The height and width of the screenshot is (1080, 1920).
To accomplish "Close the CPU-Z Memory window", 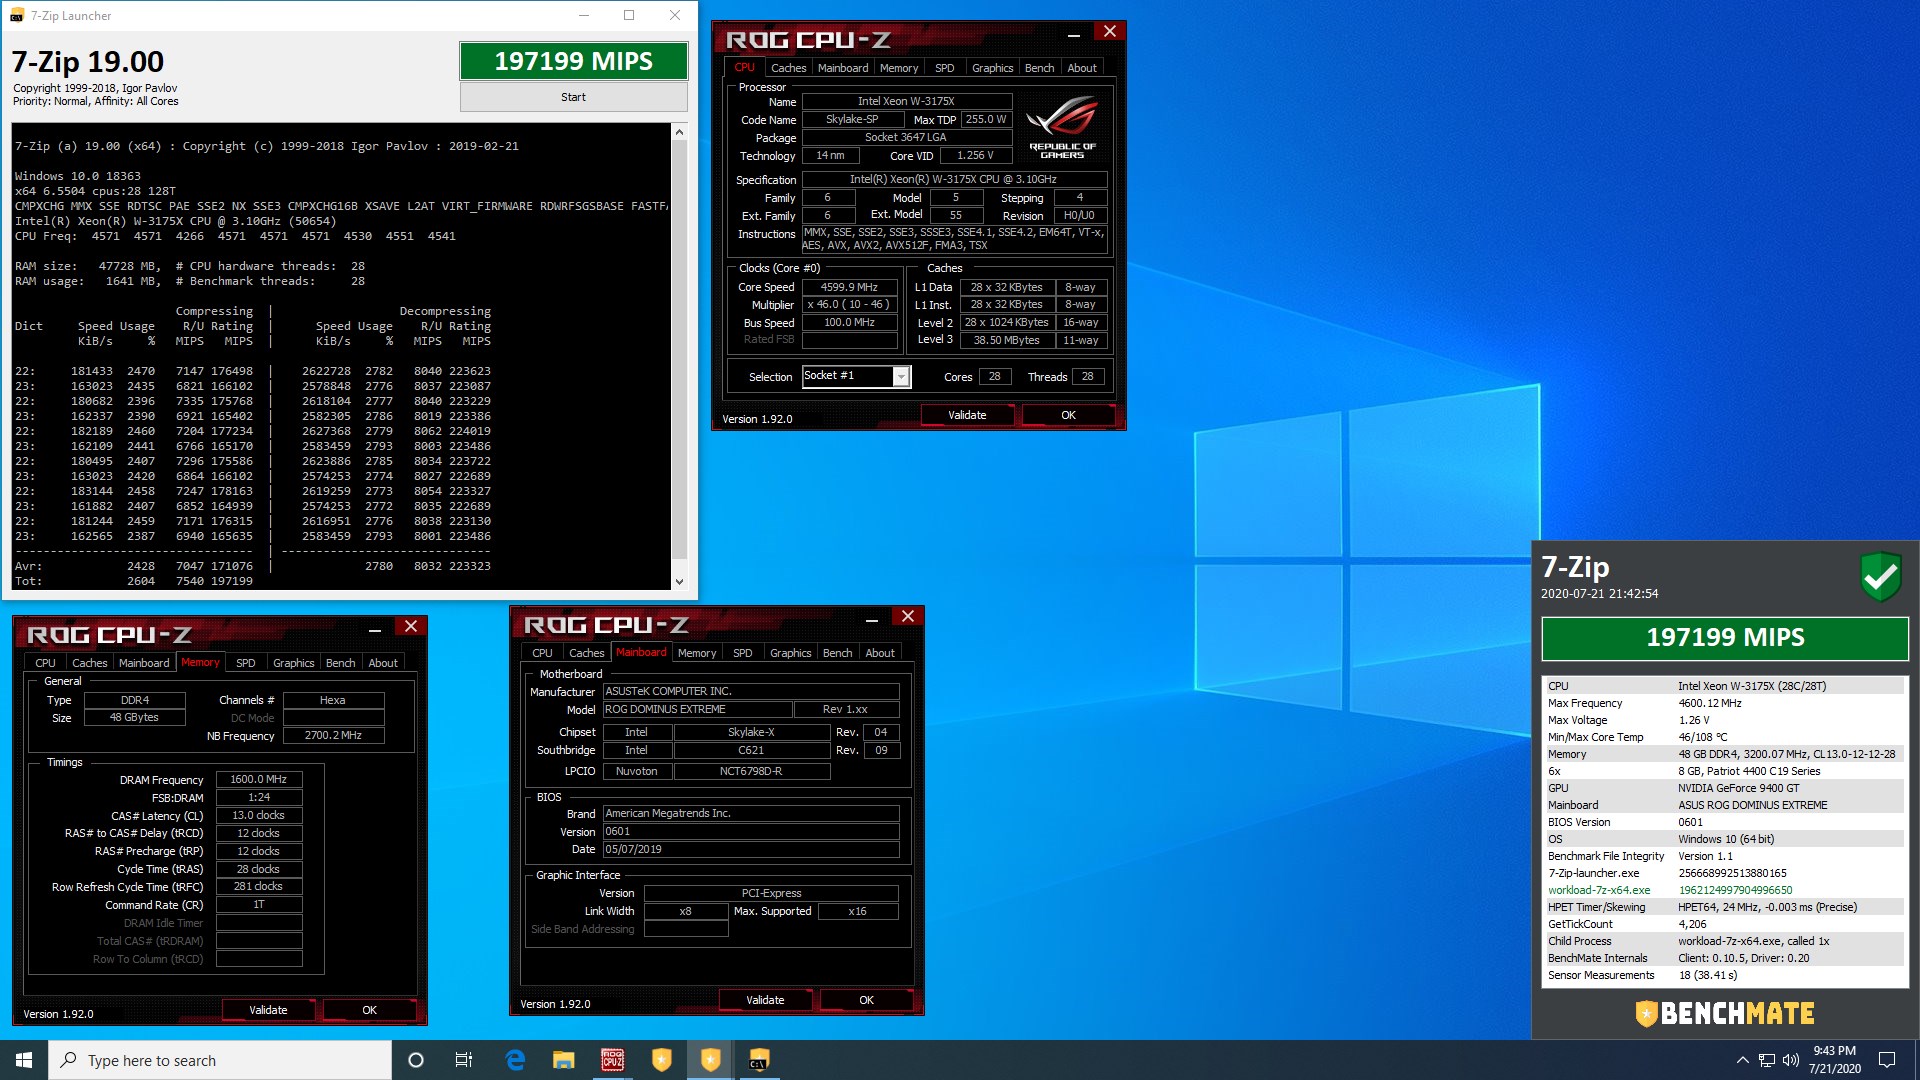I will click(411, 626).
